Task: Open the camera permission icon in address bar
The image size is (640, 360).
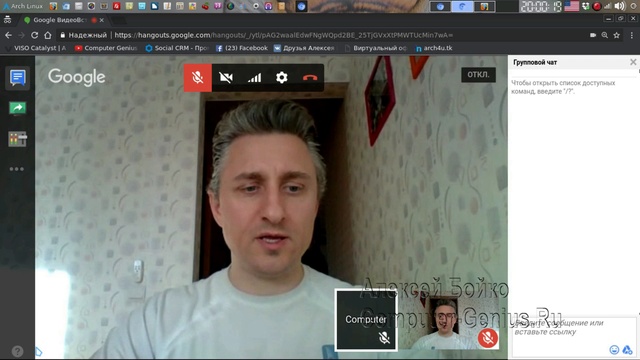Action: tap(593, 35)
